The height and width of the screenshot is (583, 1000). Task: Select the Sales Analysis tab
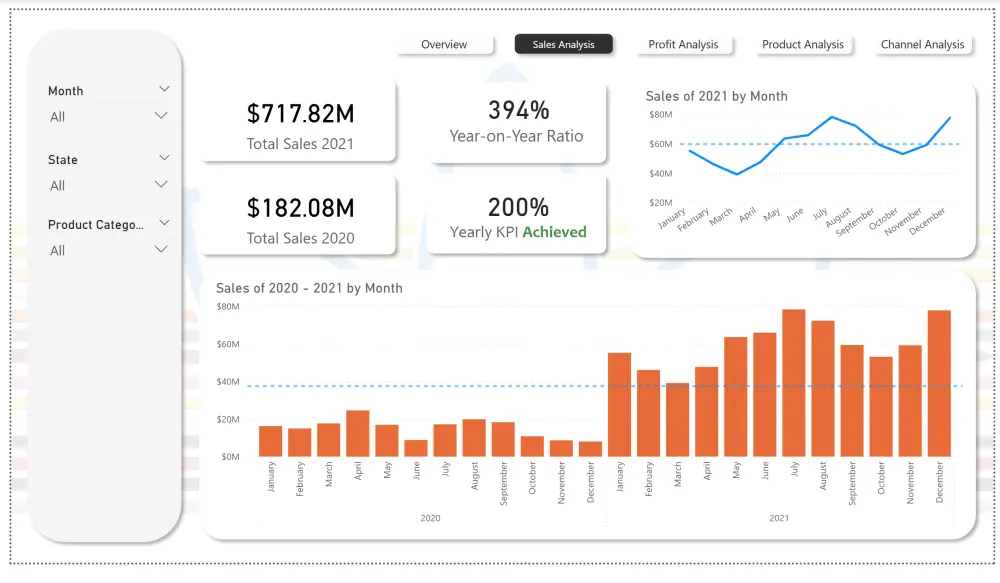tap(564, 44)
